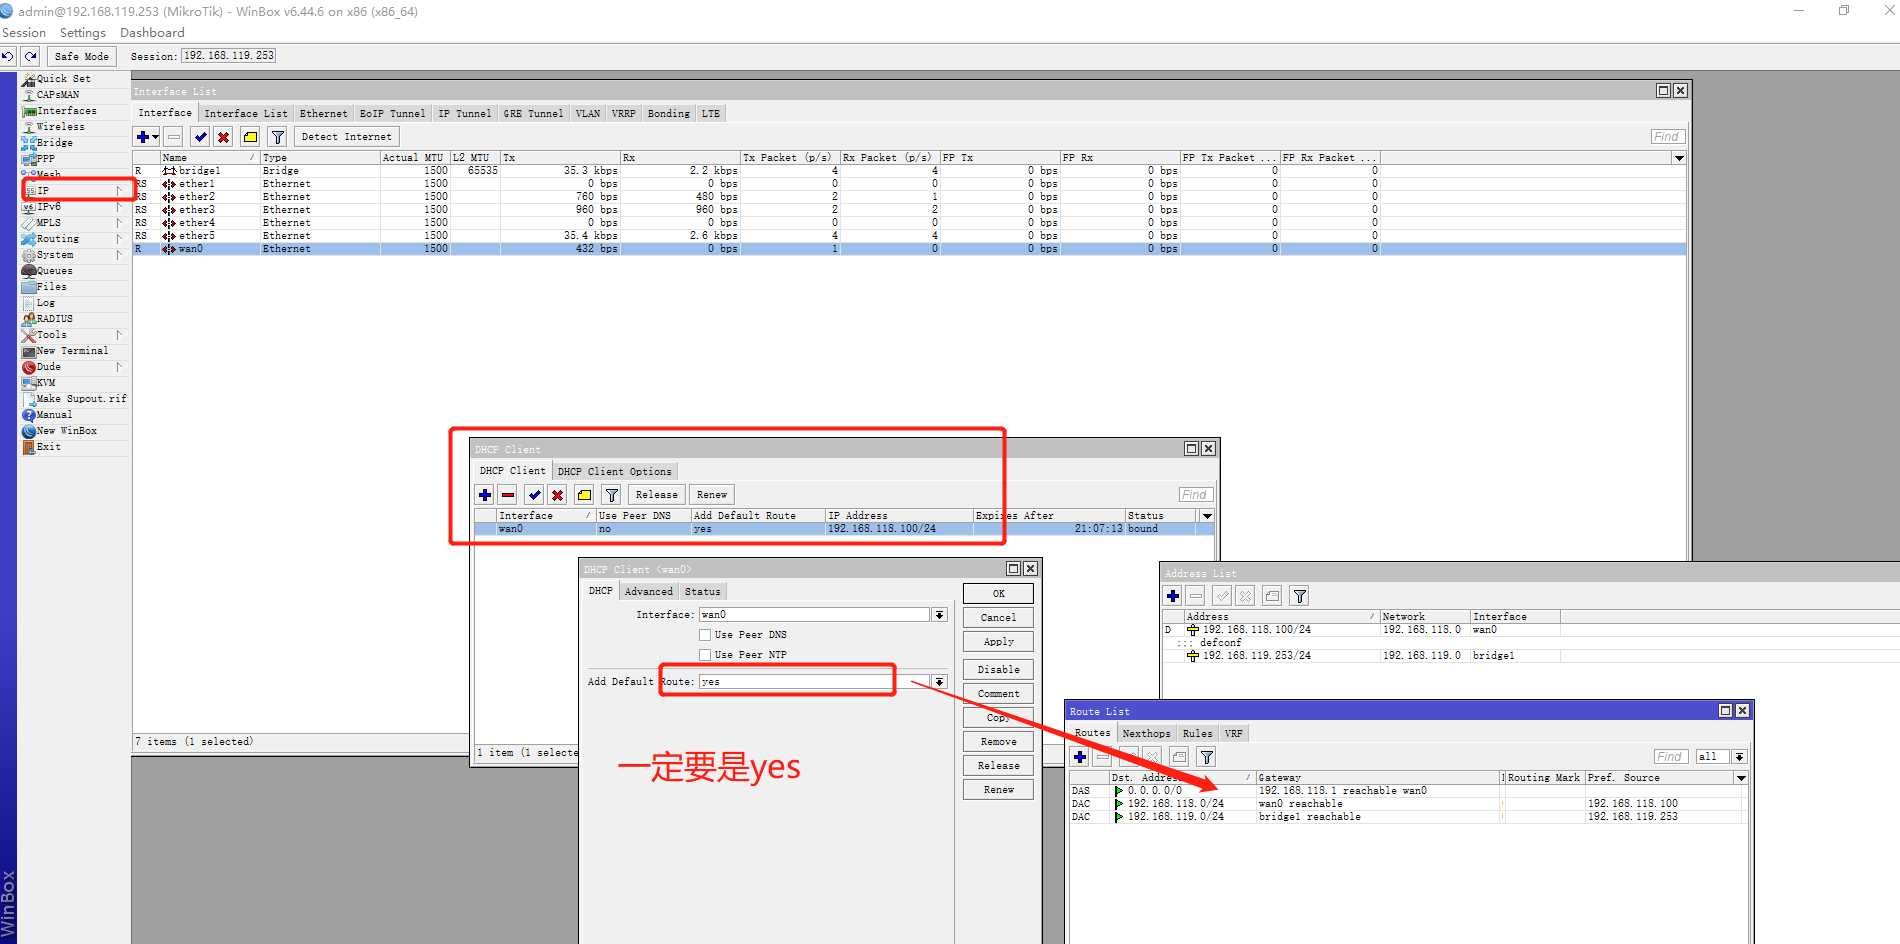Click the add plus icon in Address List window
The height and width of the screenshot is (944, 1900).
coord(1173,596)
